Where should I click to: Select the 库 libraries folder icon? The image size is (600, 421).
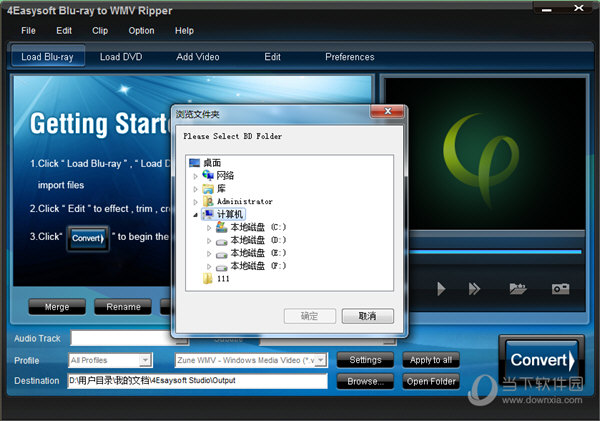pyautogui.click(x=208, y=189)
